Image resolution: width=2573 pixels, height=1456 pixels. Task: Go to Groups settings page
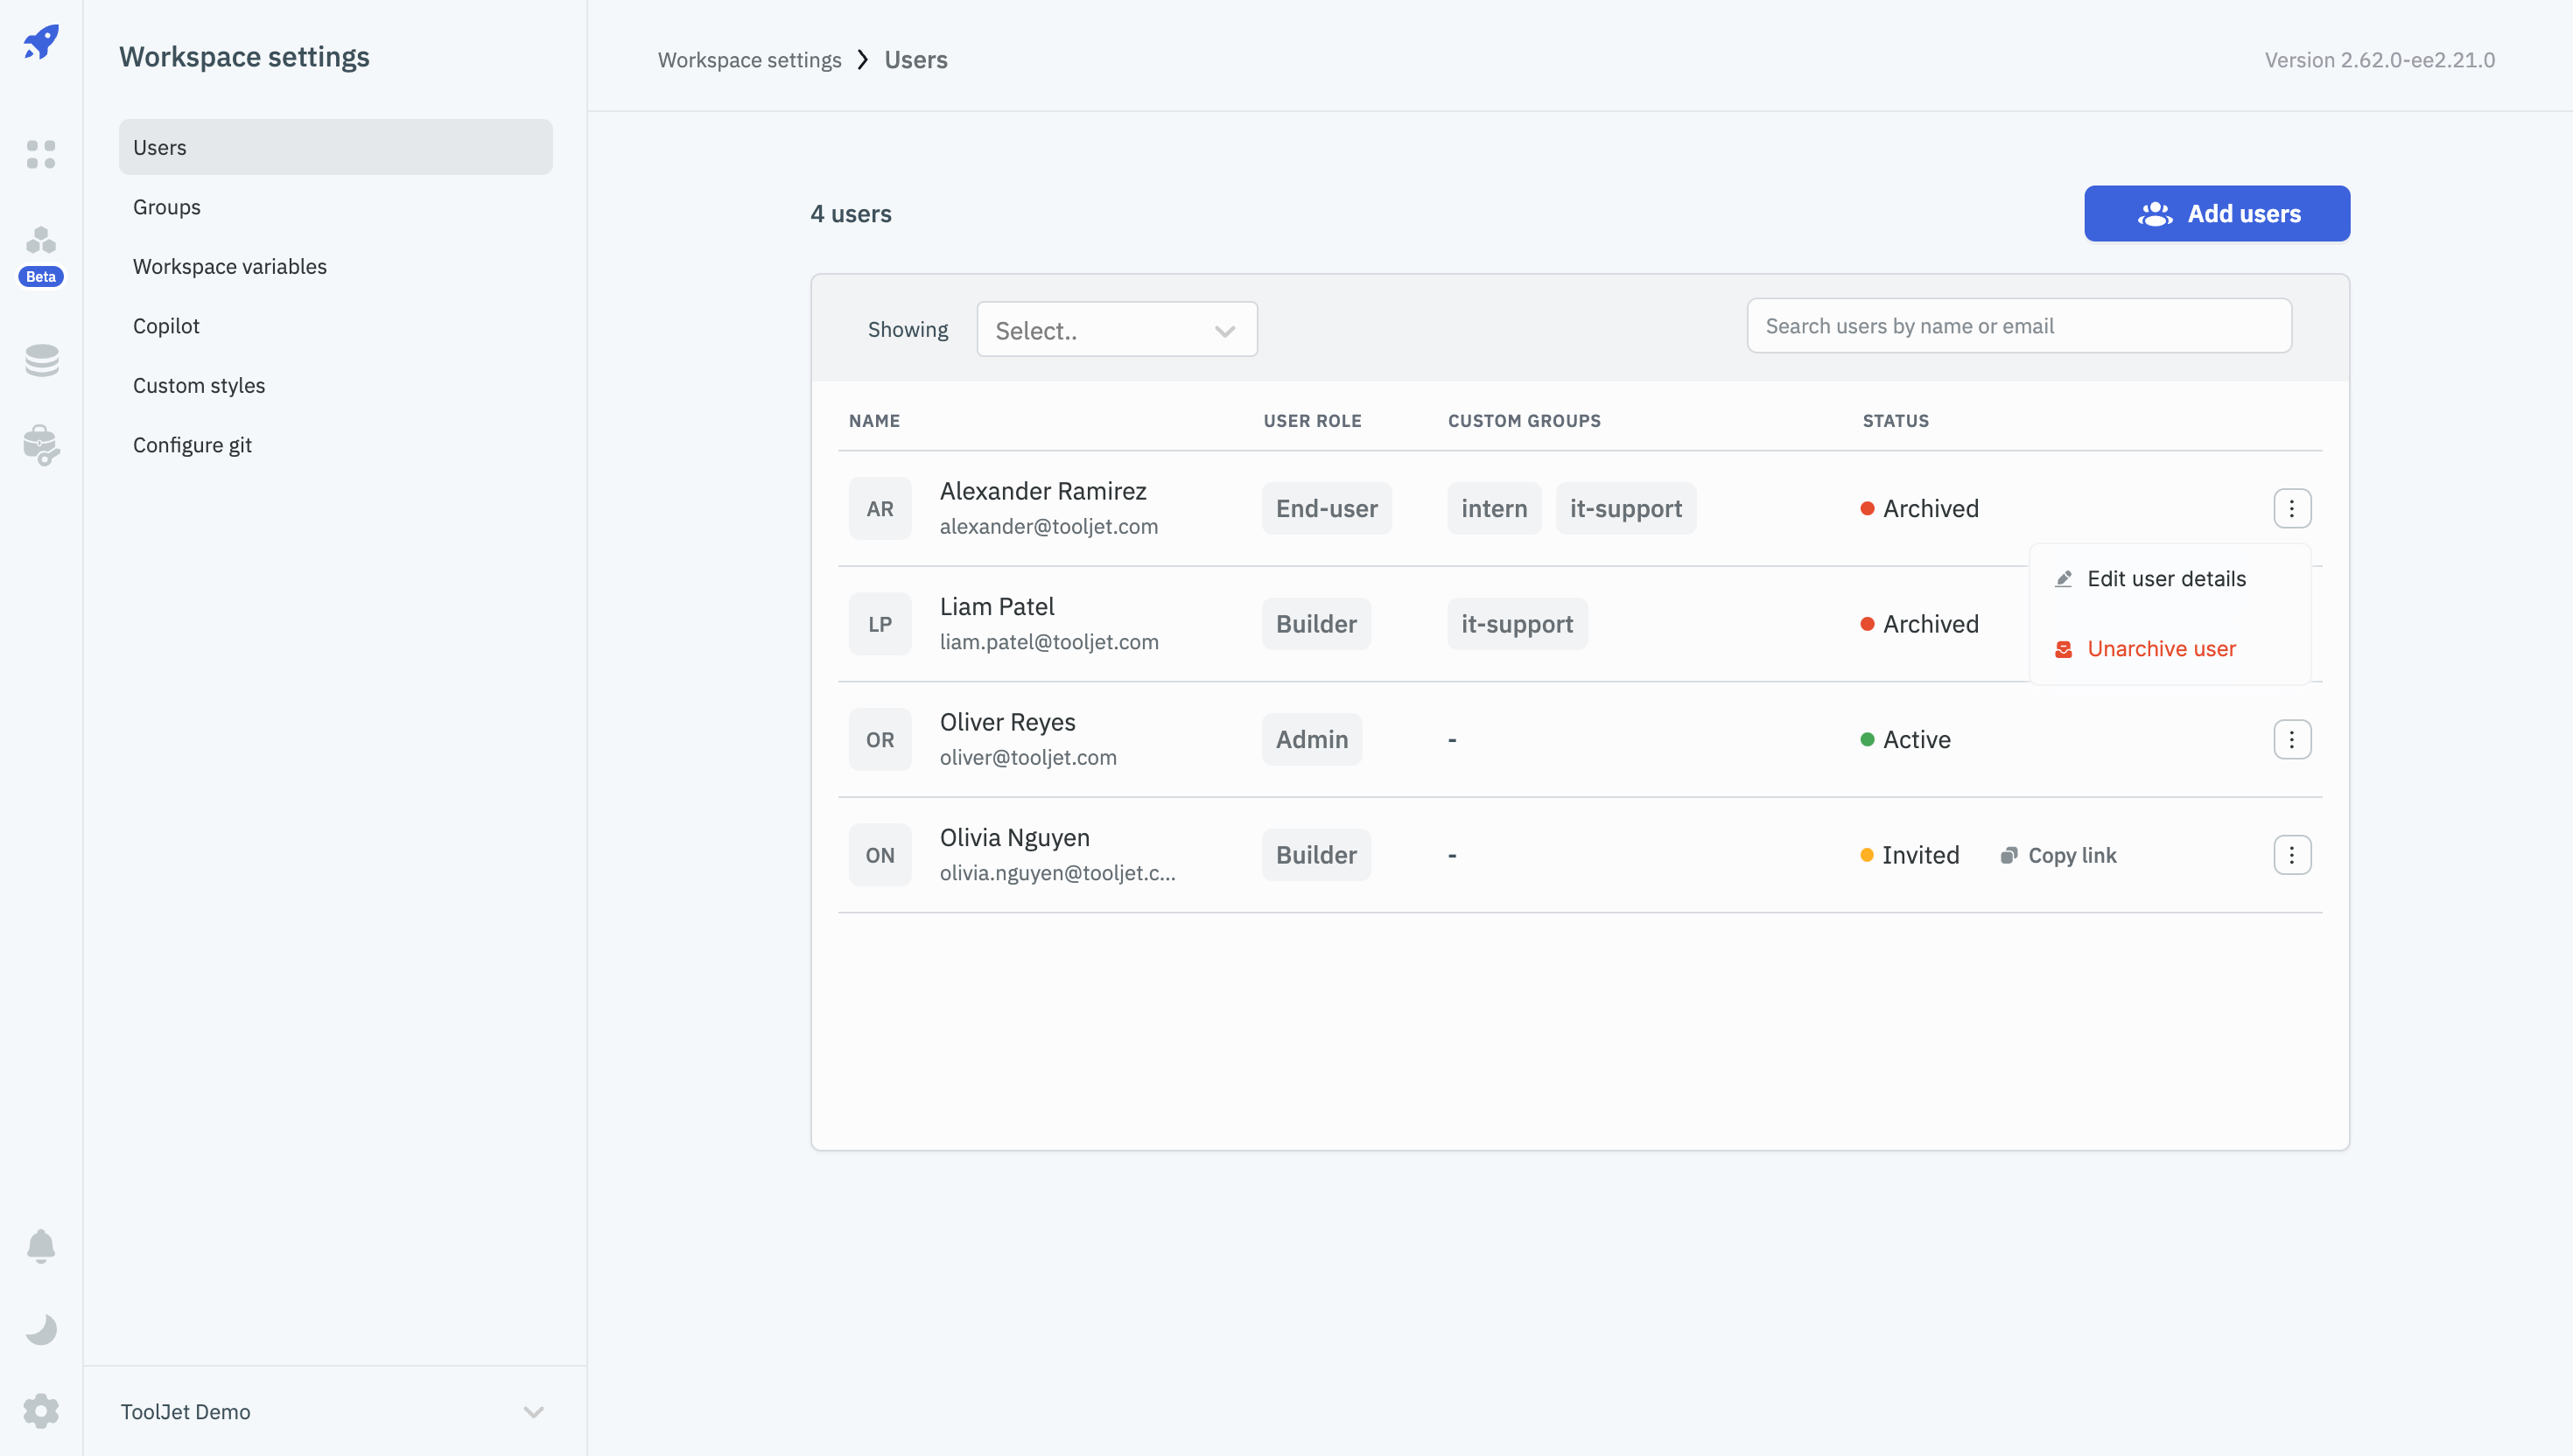(166, 207)
